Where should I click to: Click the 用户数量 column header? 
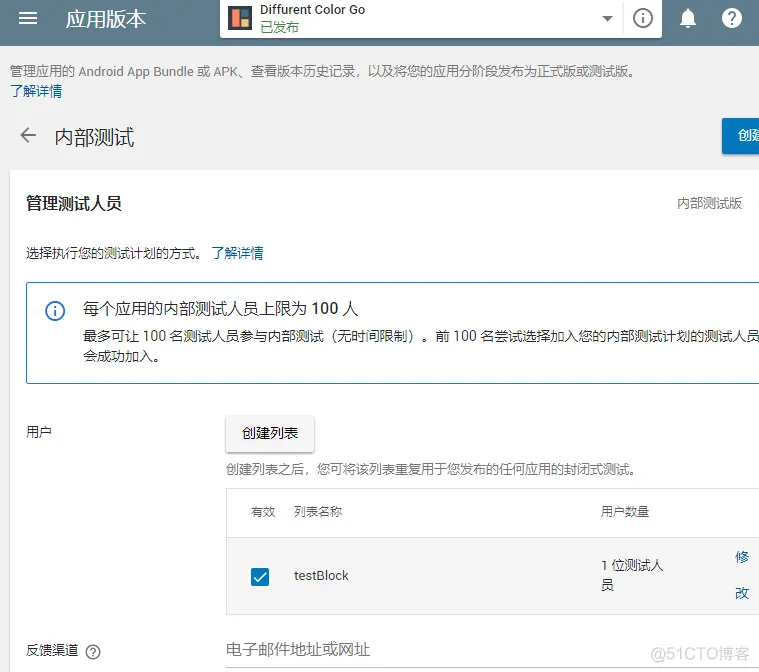coord(624,512)
